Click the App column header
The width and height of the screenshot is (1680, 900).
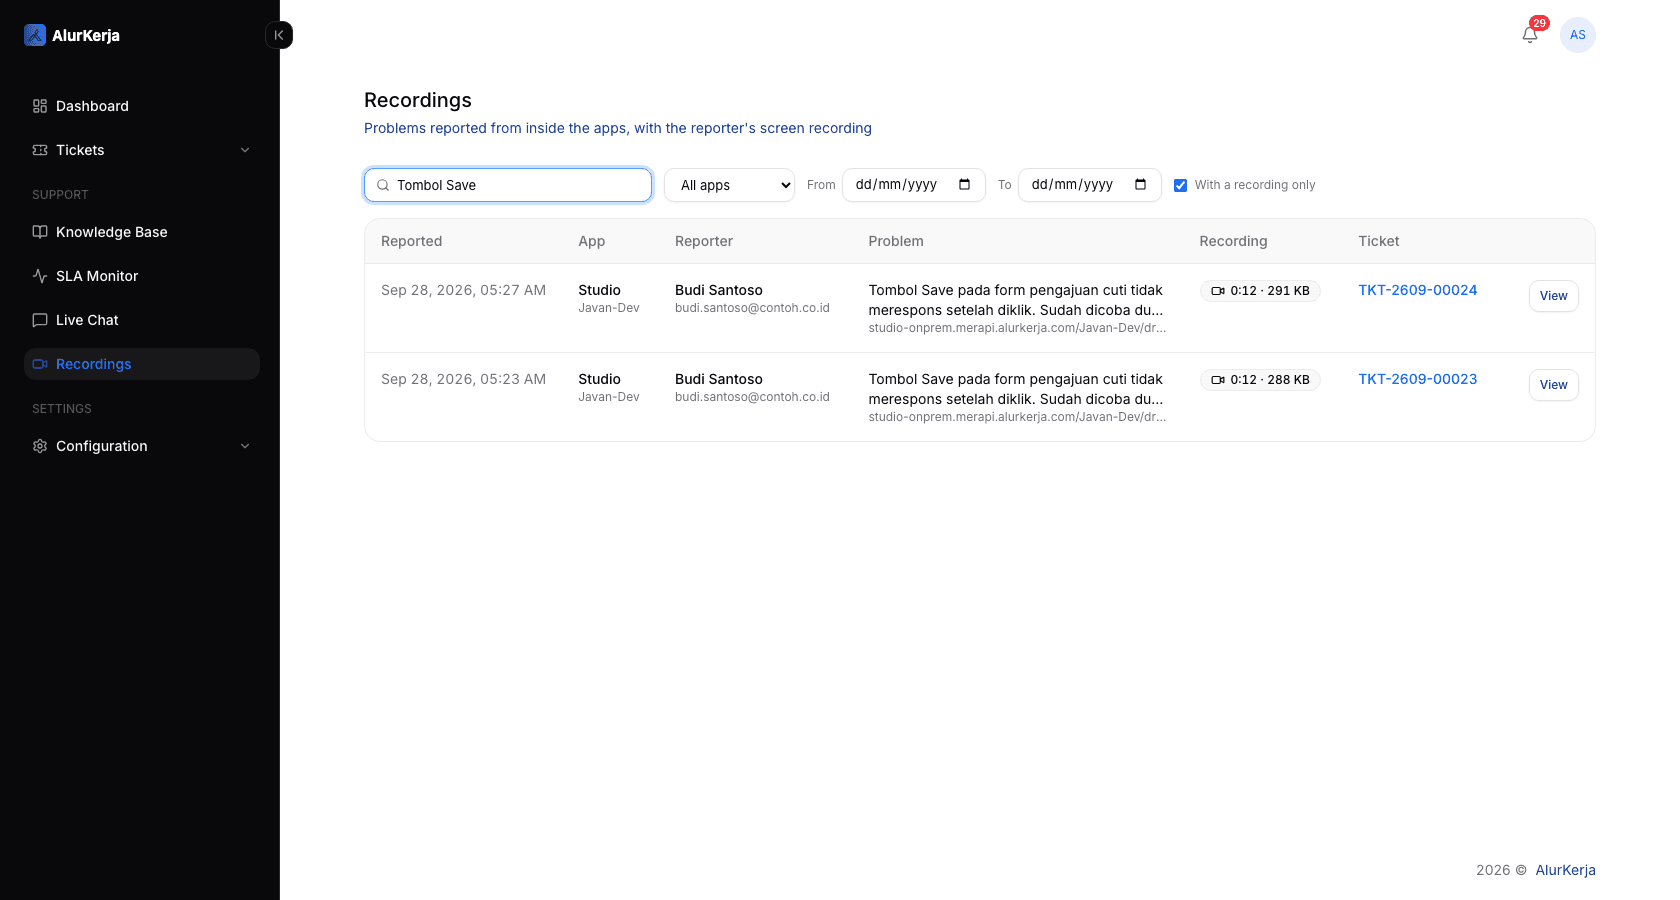592,241
